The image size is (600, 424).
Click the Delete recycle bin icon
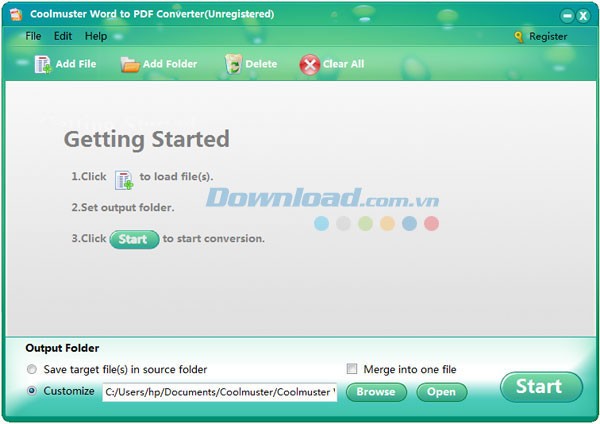pos(233,64)
